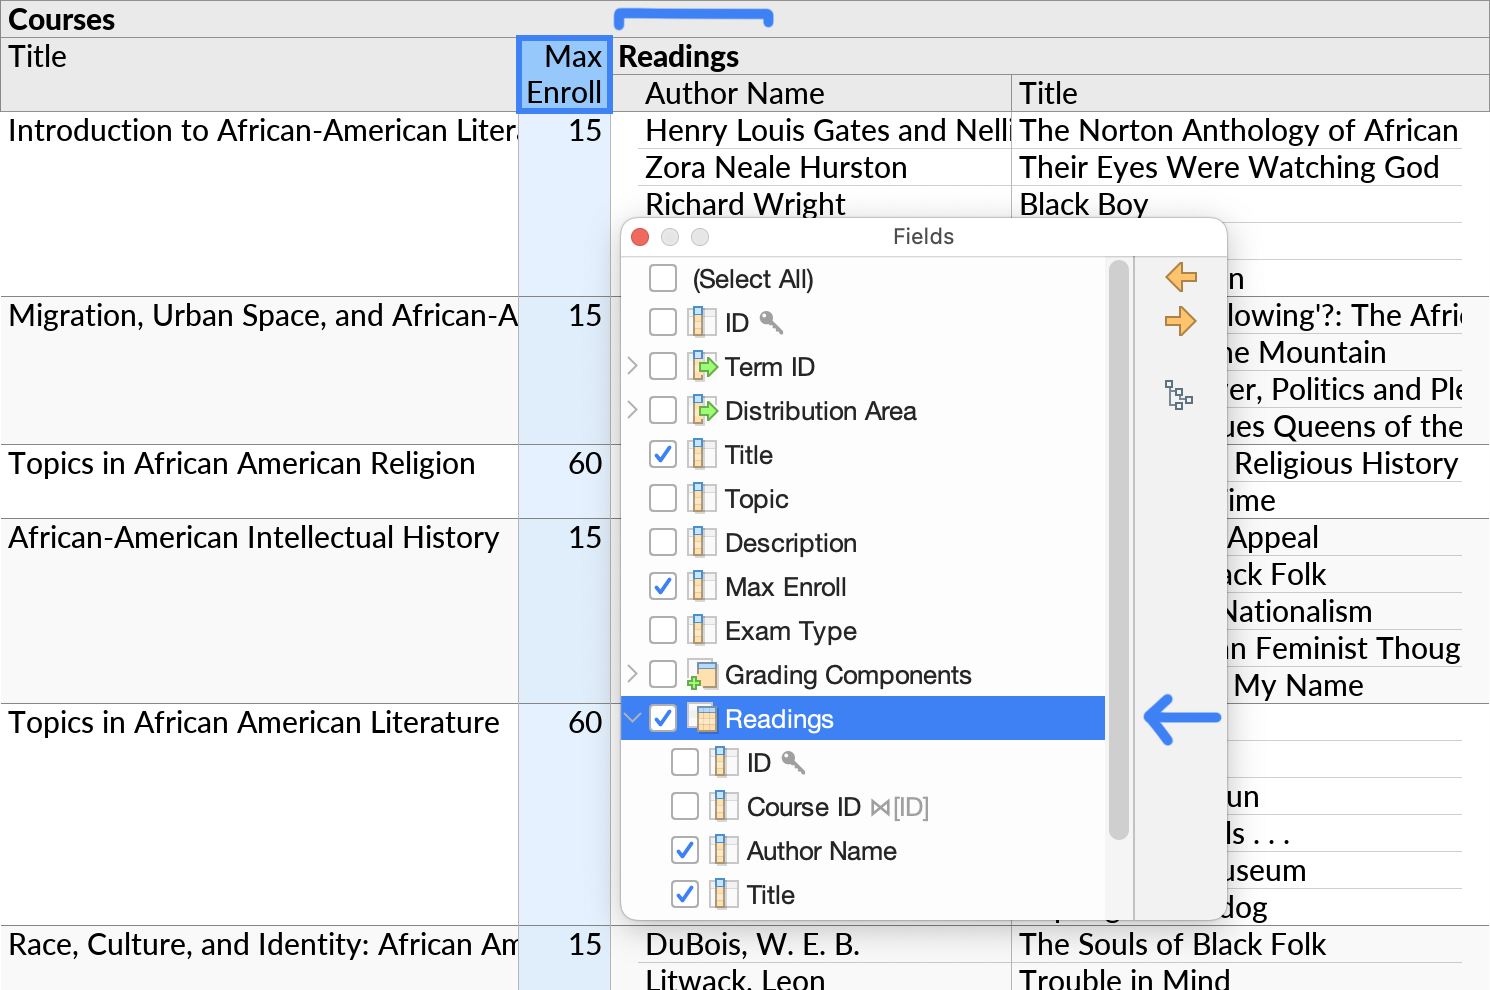This screenshot has width=1490, height=990.
Task: Click the field icon beside Max Enroll
Action: [x=703, y=586]
